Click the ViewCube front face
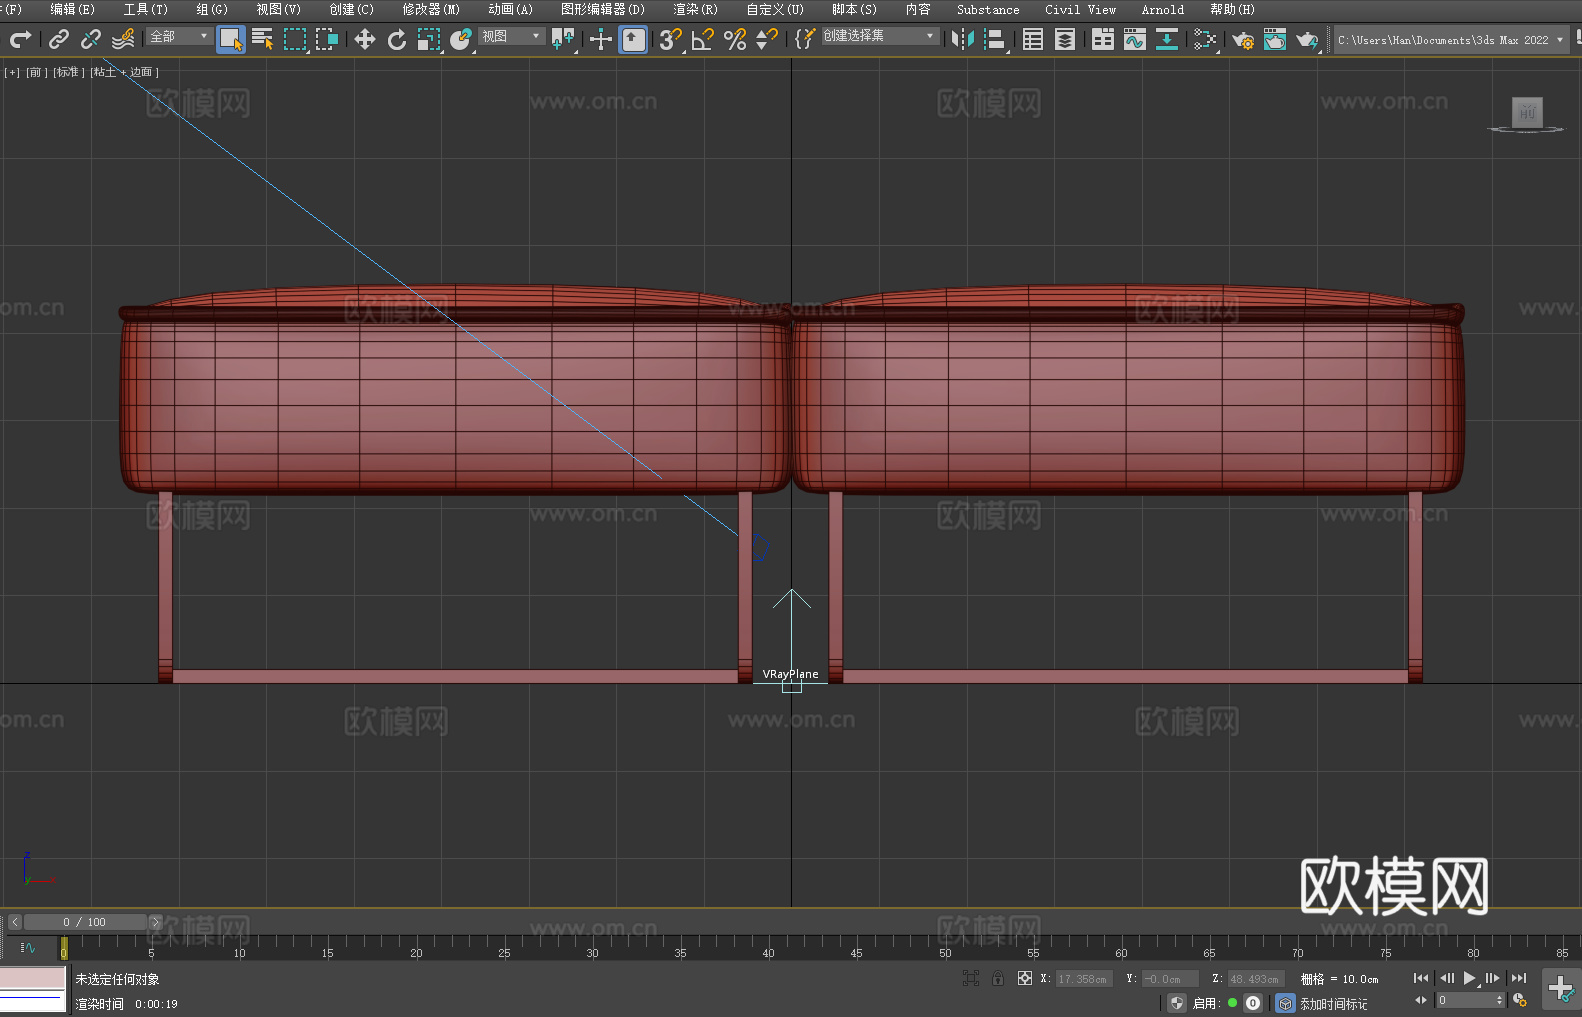 tap(1527, 112)
